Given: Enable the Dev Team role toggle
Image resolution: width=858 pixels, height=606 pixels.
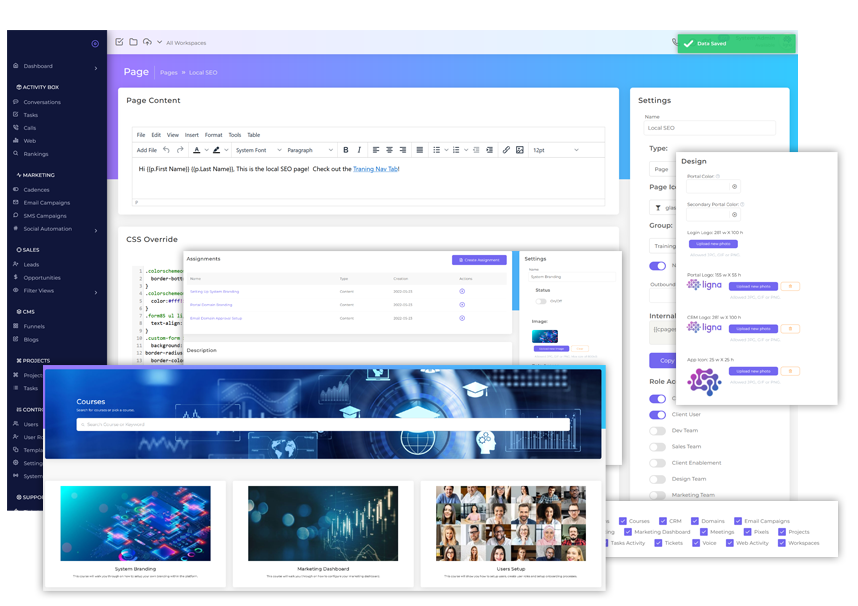Looking at the screenshot, I should tap(657, 431).
